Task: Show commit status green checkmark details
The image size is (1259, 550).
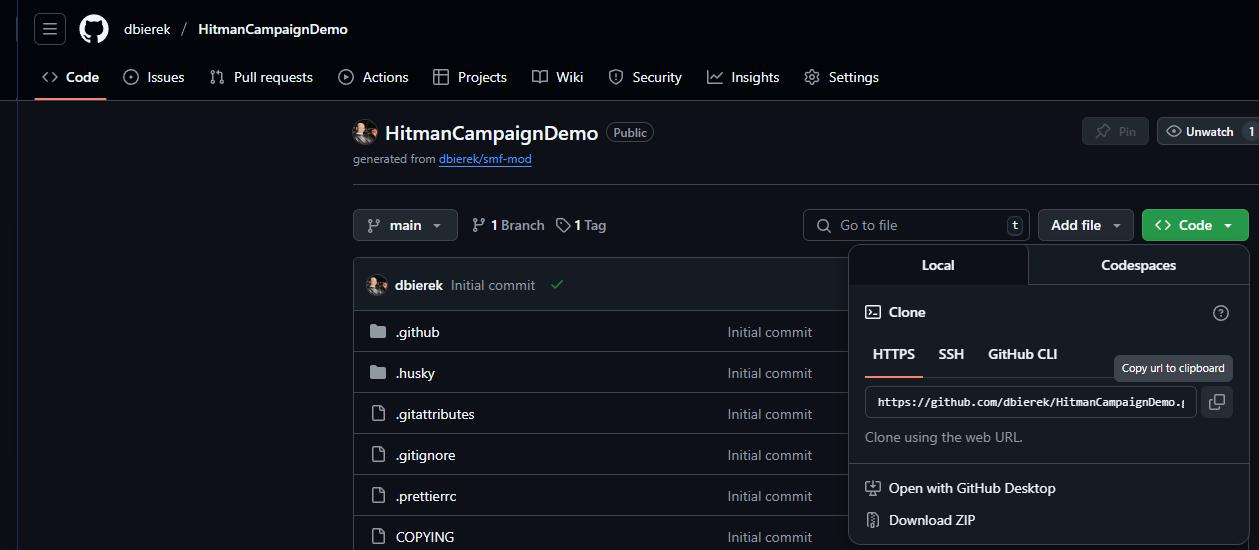Action: coord(557,285)
